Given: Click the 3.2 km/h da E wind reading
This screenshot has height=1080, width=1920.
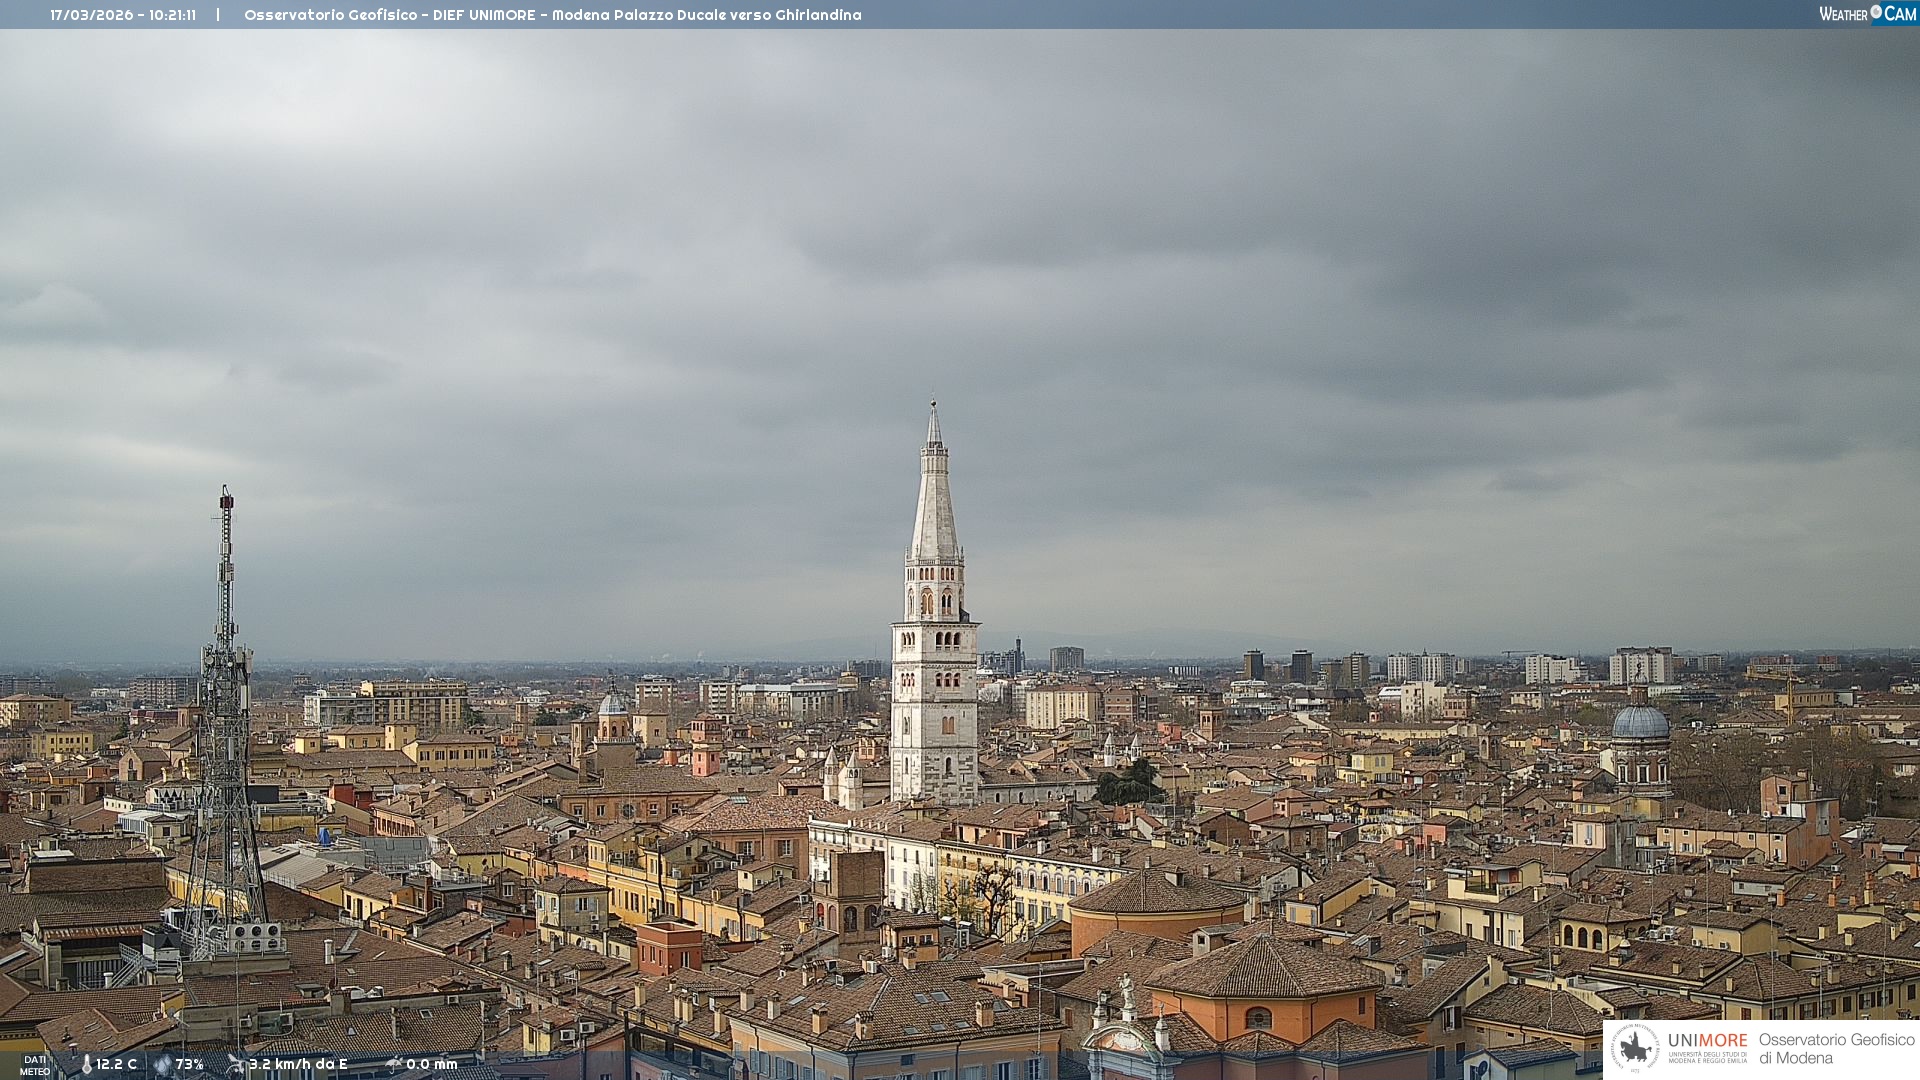Looking at the screenshot, I should [298, 1064].
